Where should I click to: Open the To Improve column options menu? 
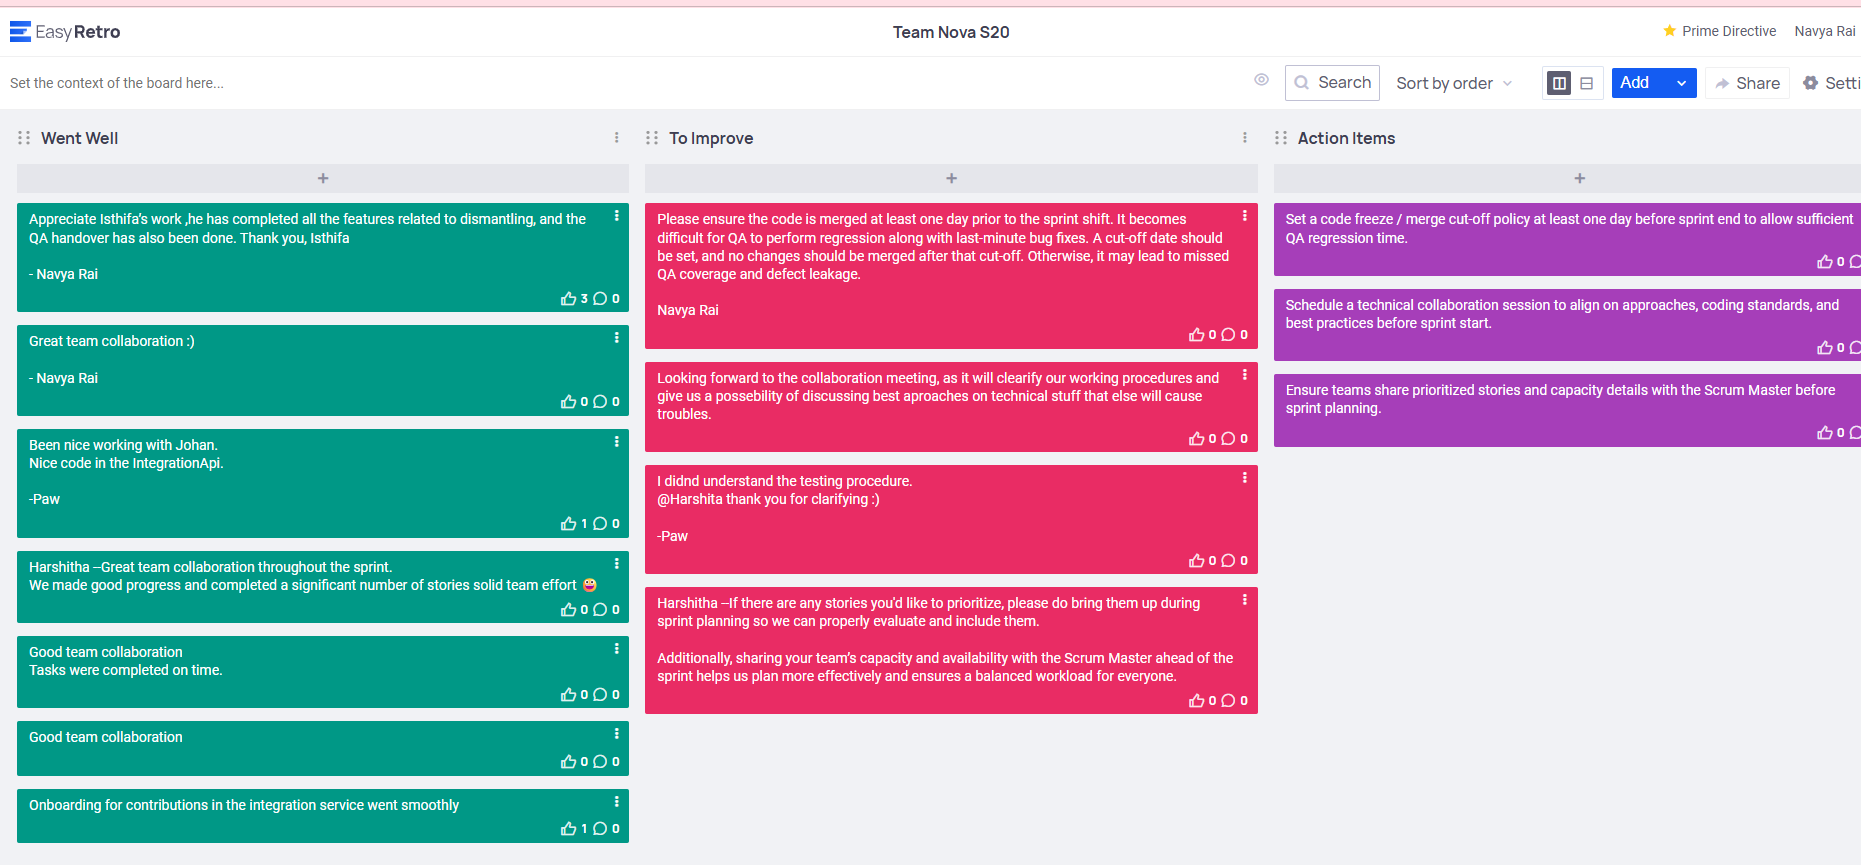pyautogui.click(x=1244, y=138)
